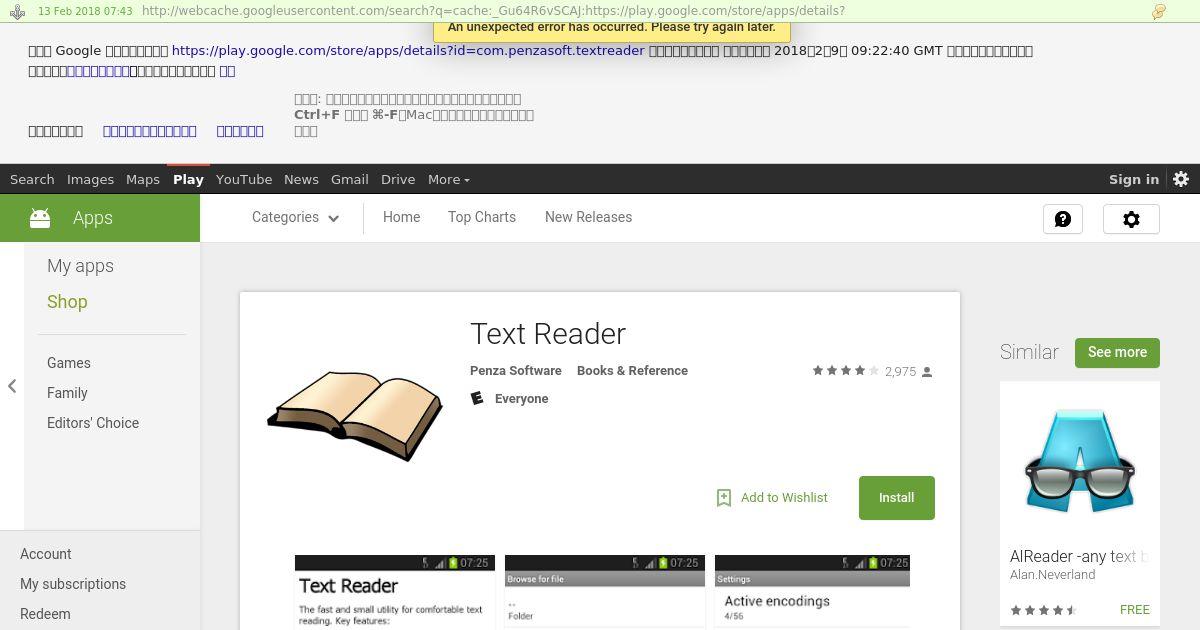Image resolution: width=1200 pixels, height=630 pixels.
Task: Open the Penza Software developer link
Action: pos(516,370)
